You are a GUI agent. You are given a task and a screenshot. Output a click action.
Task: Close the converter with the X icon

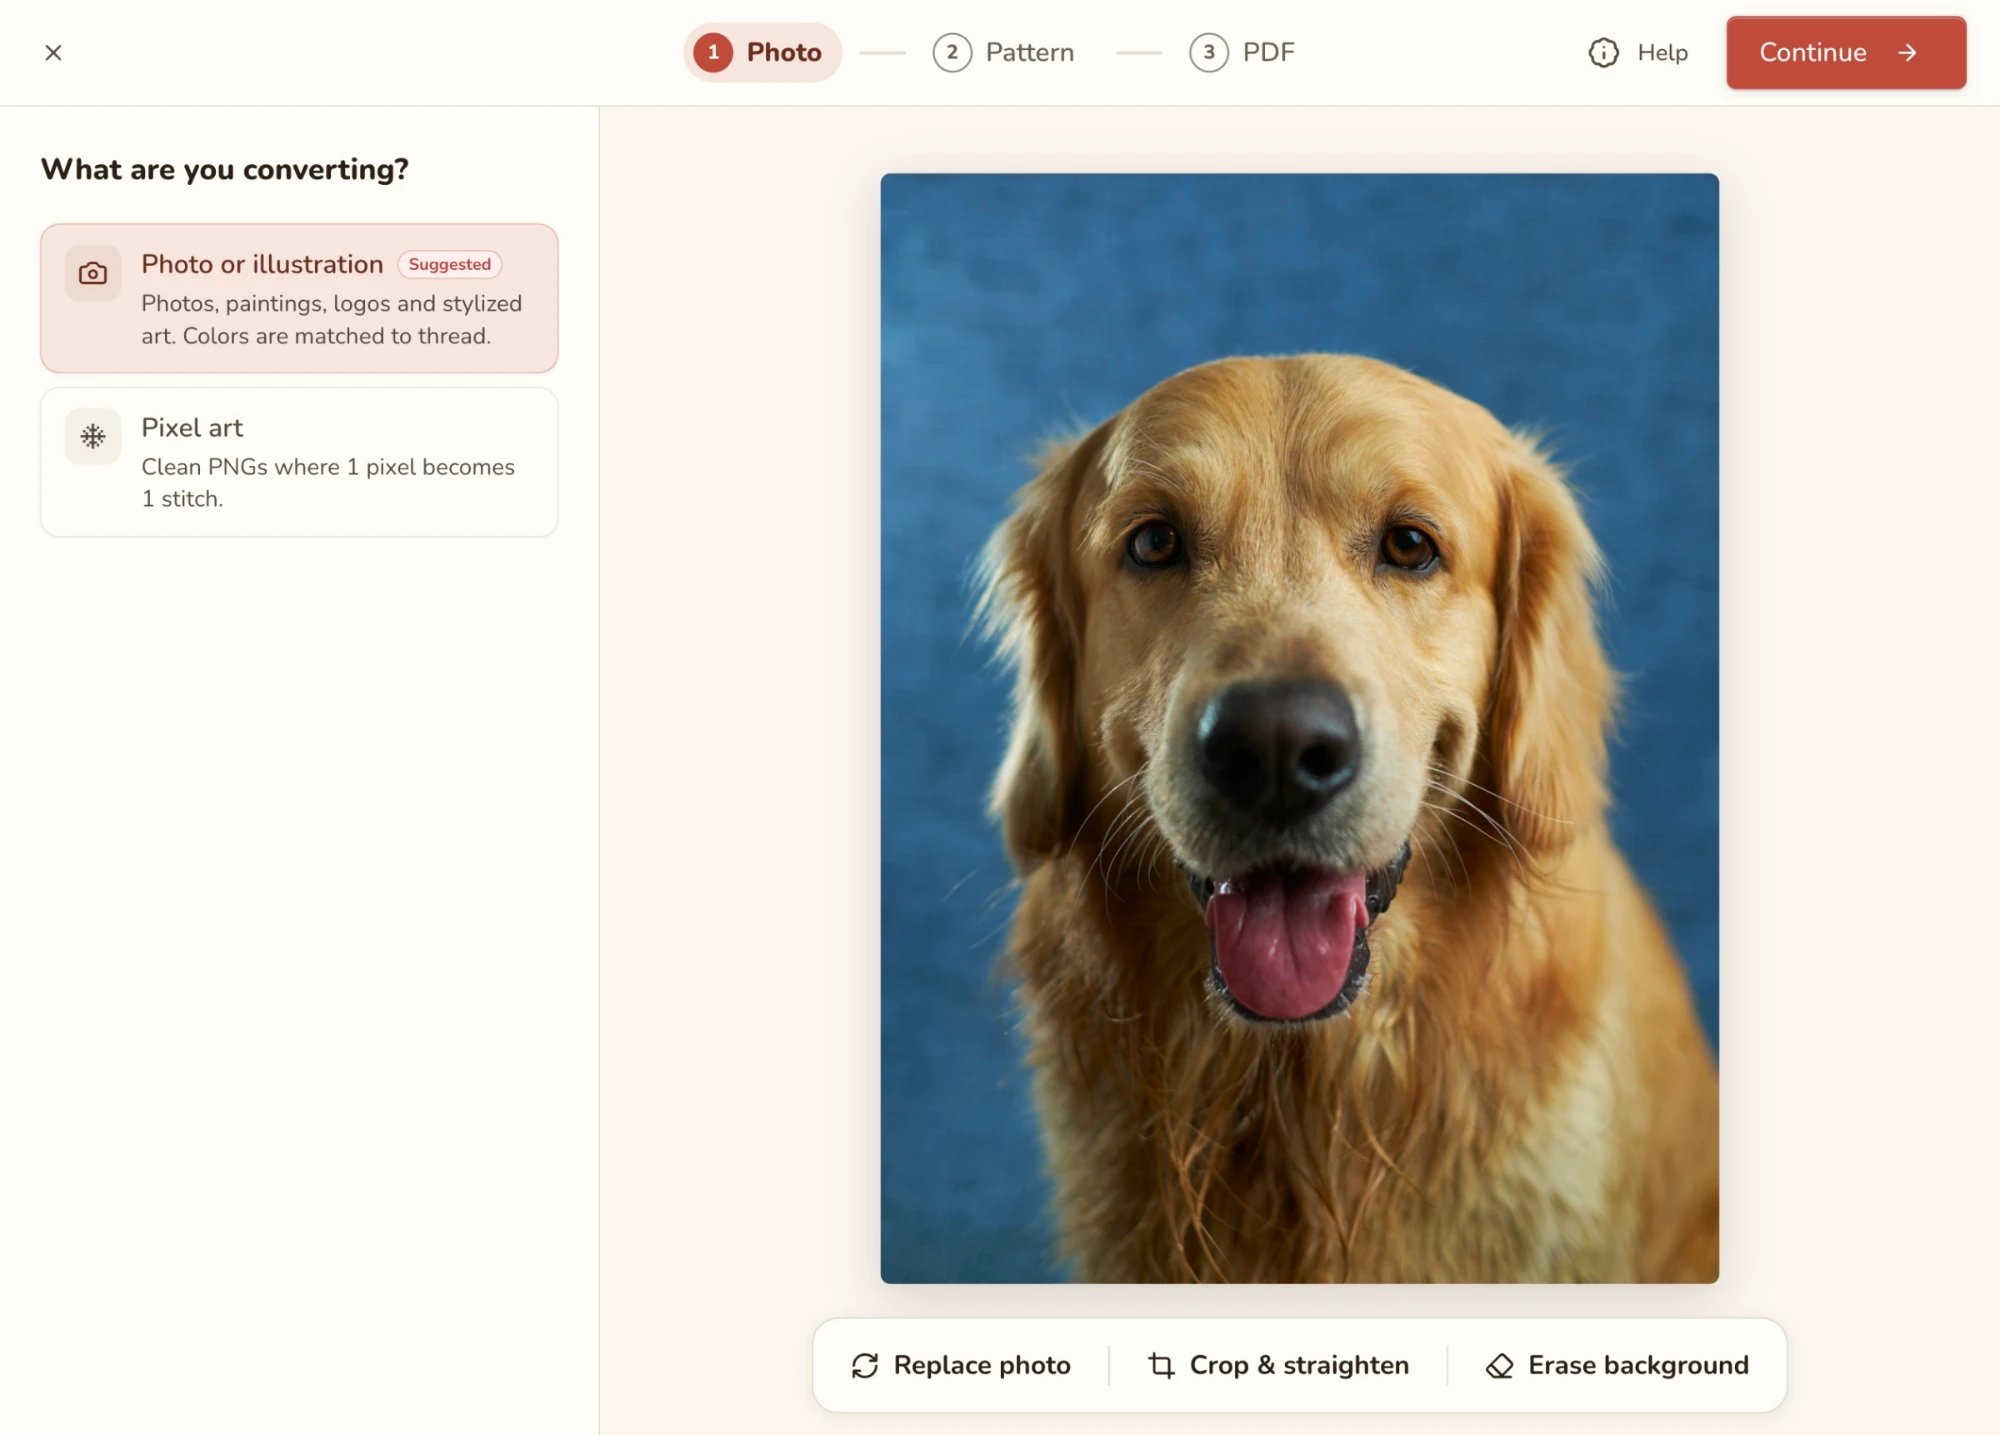click(x=53, y=52)
